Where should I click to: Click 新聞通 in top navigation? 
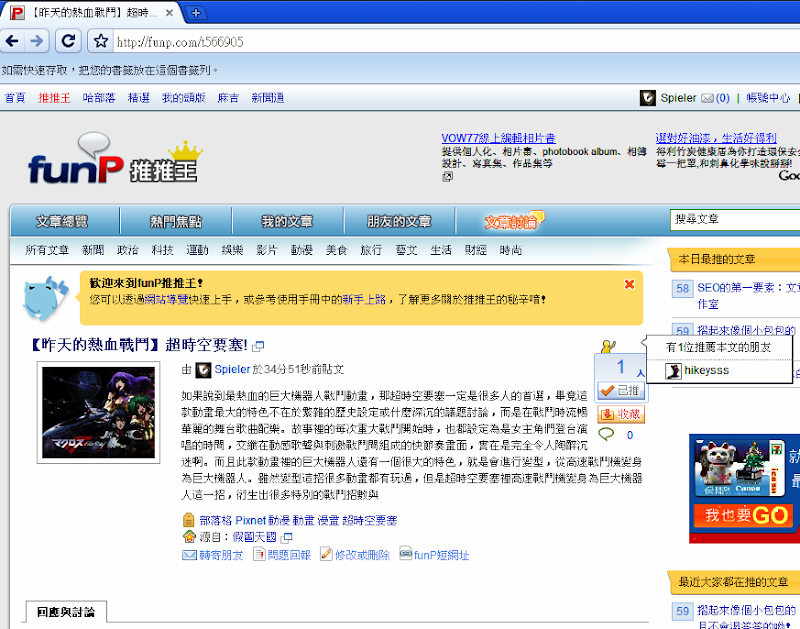pyautogui.click(x=268, y=98)
